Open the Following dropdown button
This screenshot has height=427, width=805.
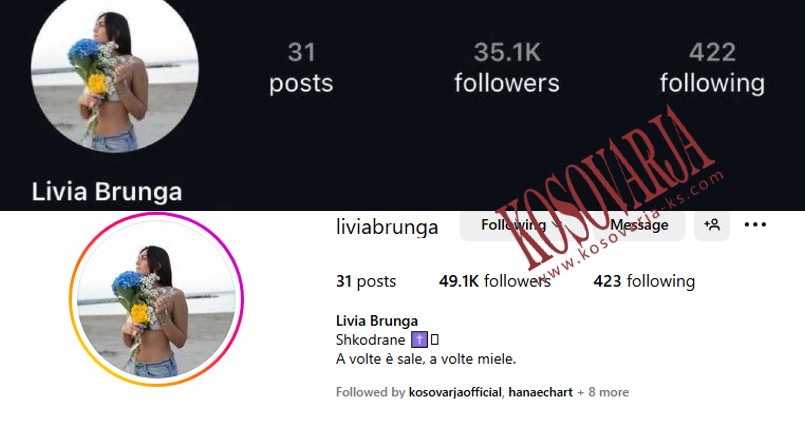click(x=520, y=225)
